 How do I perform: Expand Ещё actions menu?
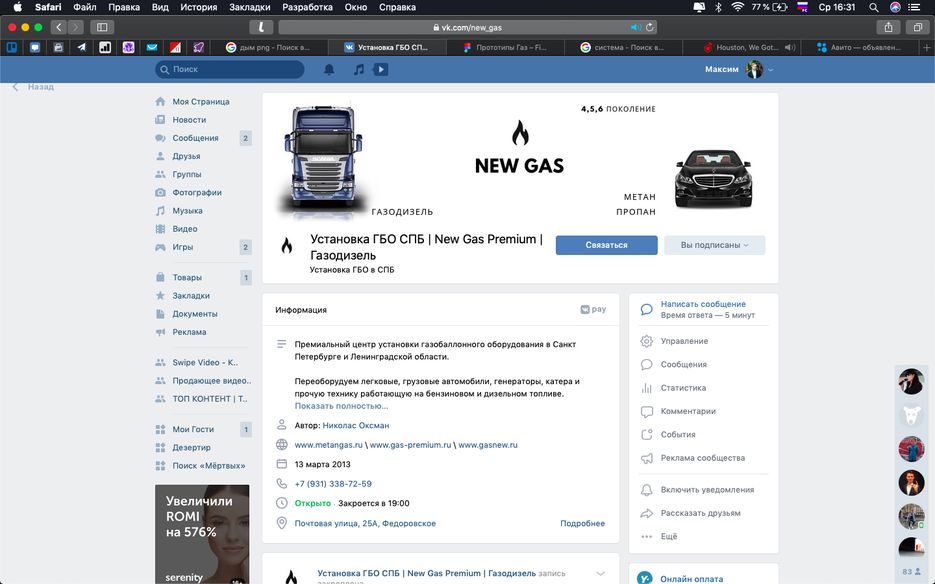[x=668, y=536]
